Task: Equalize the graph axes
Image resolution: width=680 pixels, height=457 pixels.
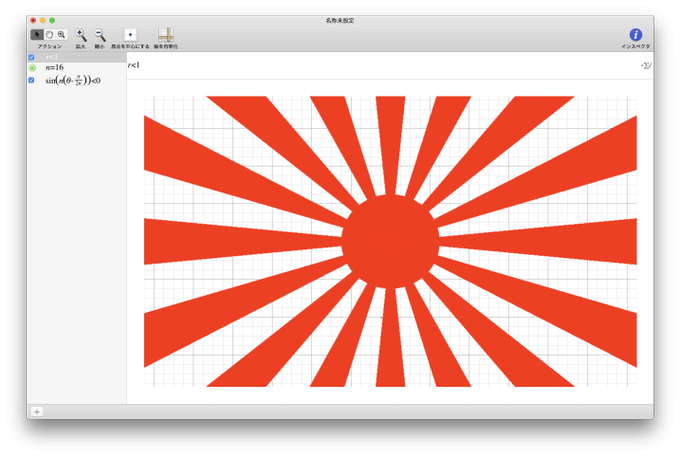Action: (166, 35)
